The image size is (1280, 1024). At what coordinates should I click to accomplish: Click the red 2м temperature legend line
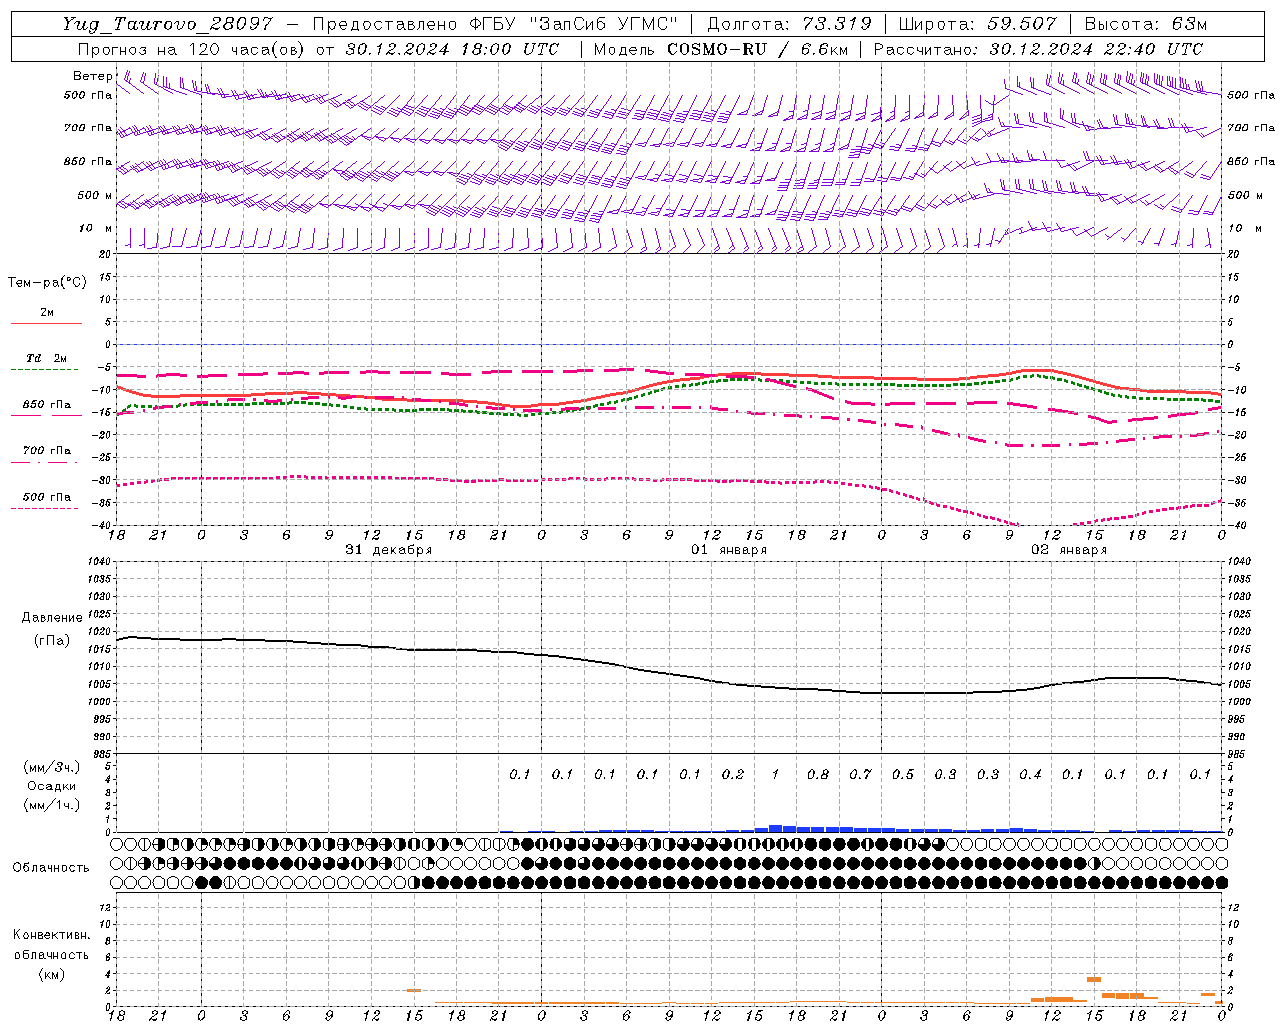tap(46, 323)
